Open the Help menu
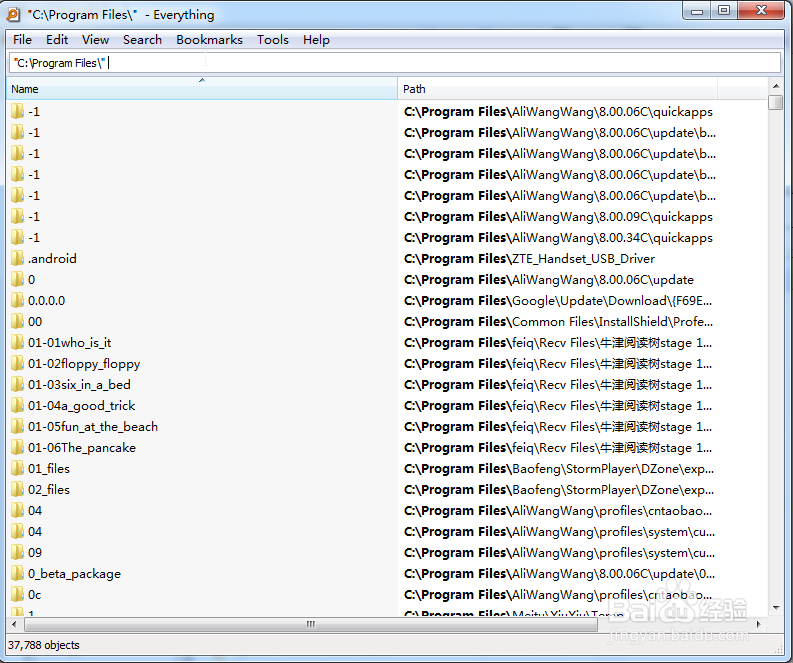The height and width of the screenshot is (663, 793). 316,39
